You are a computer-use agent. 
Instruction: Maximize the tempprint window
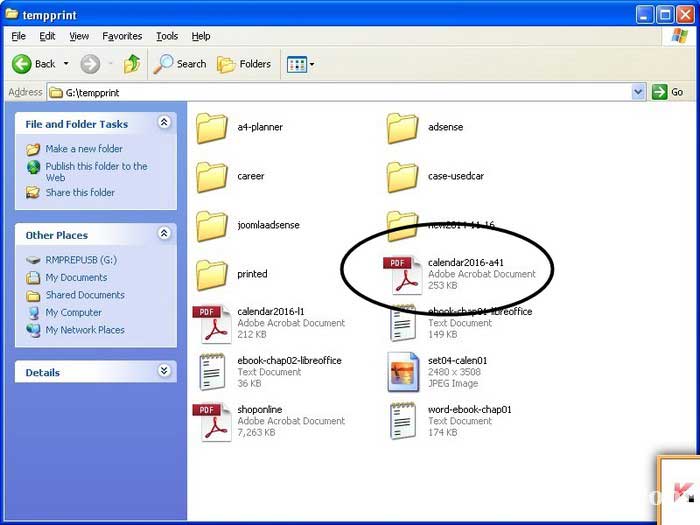pyautogui.click(x=664, y=15)
